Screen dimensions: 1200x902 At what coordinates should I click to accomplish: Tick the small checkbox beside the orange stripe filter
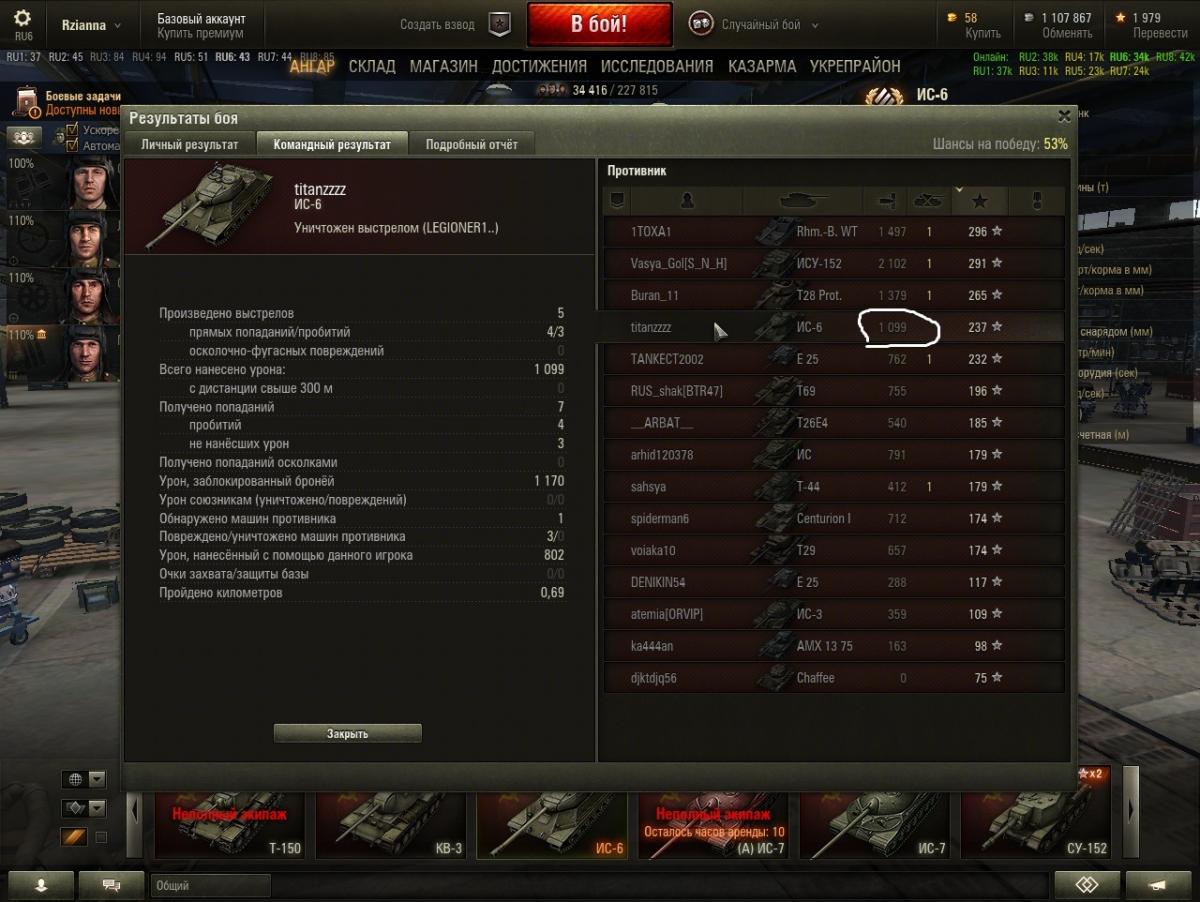pos(100,837)
